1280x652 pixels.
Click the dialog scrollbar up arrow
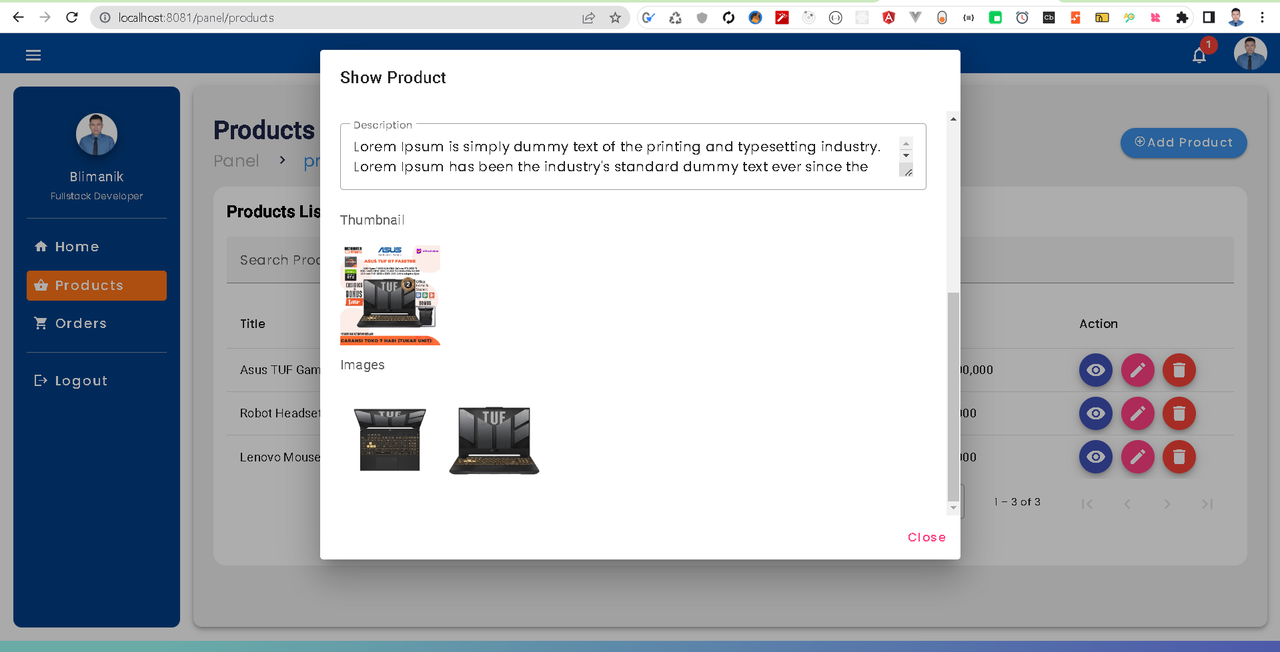tap(953, 119)
